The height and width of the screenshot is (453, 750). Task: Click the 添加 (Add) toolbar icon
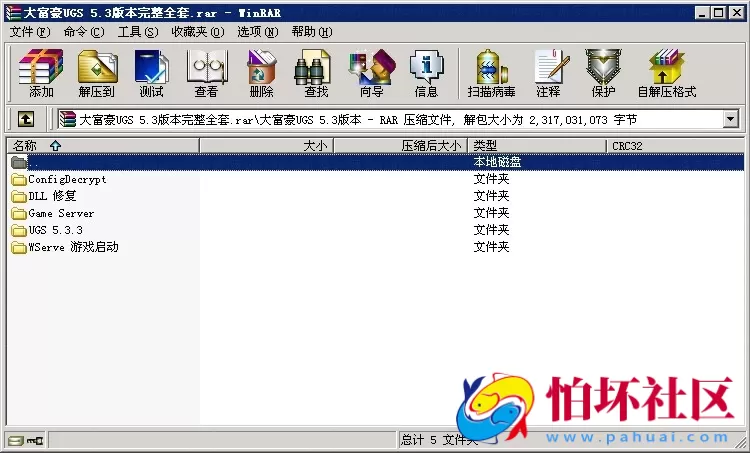[x=41, y=73]
